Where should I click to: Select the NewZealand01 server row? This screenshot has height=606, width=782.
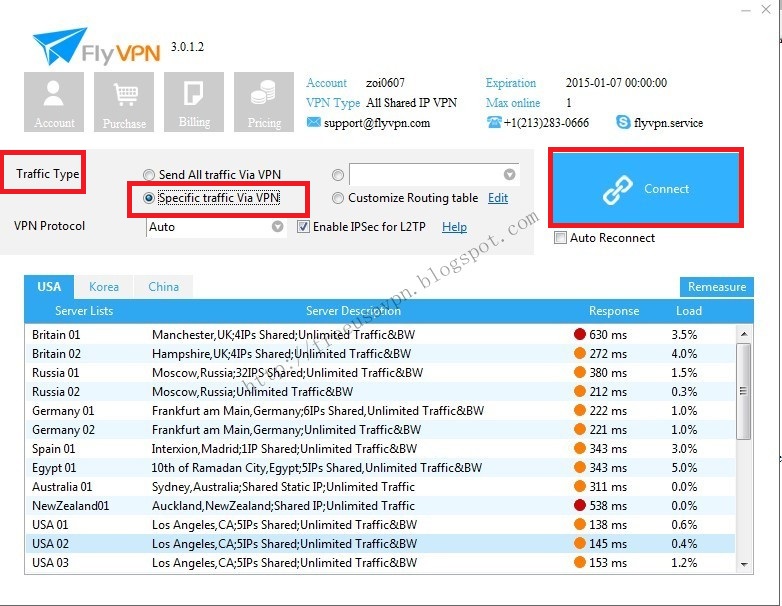point(380,505)
